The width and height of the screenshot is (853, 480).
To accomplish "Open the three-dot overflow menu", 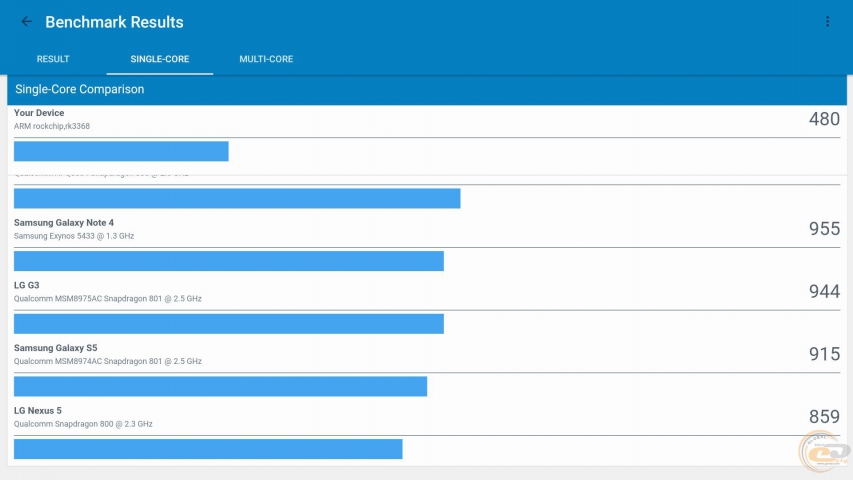I will click(x=827, y=22).
